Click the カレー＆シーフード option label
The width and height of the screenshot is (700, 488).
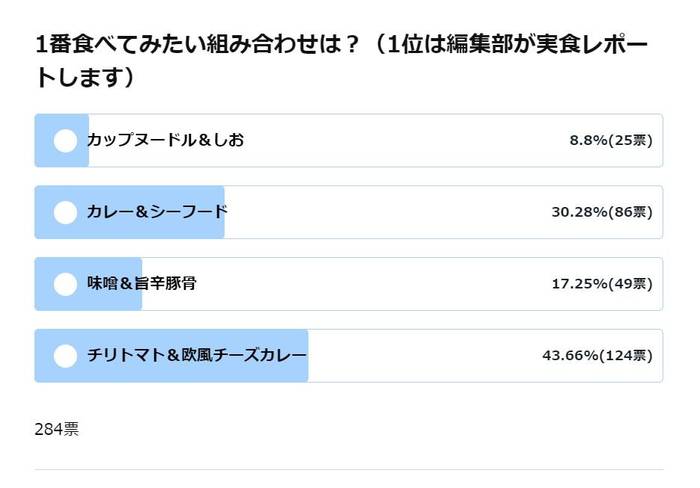click(x=157, y=212)
